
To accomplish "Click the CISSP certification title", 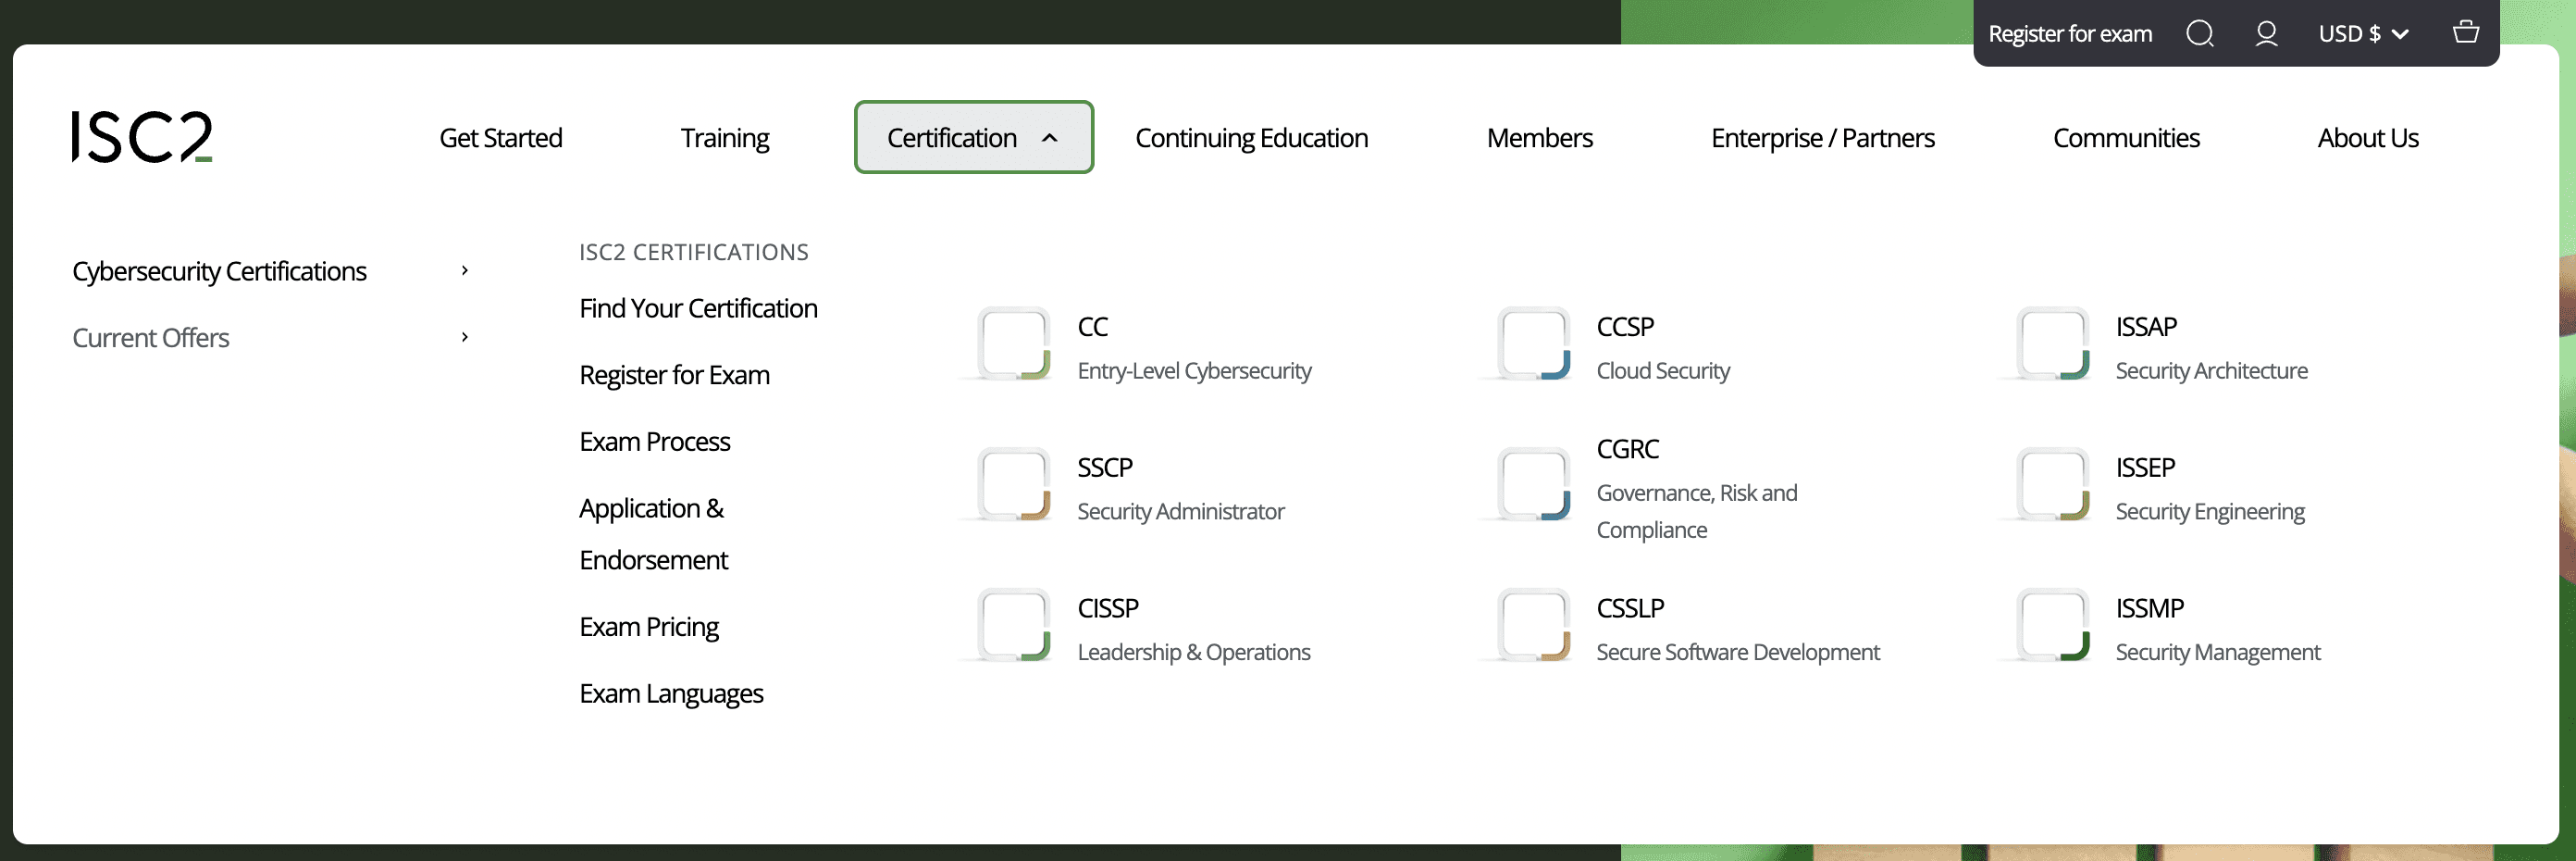I will (x=1108, y=609).
